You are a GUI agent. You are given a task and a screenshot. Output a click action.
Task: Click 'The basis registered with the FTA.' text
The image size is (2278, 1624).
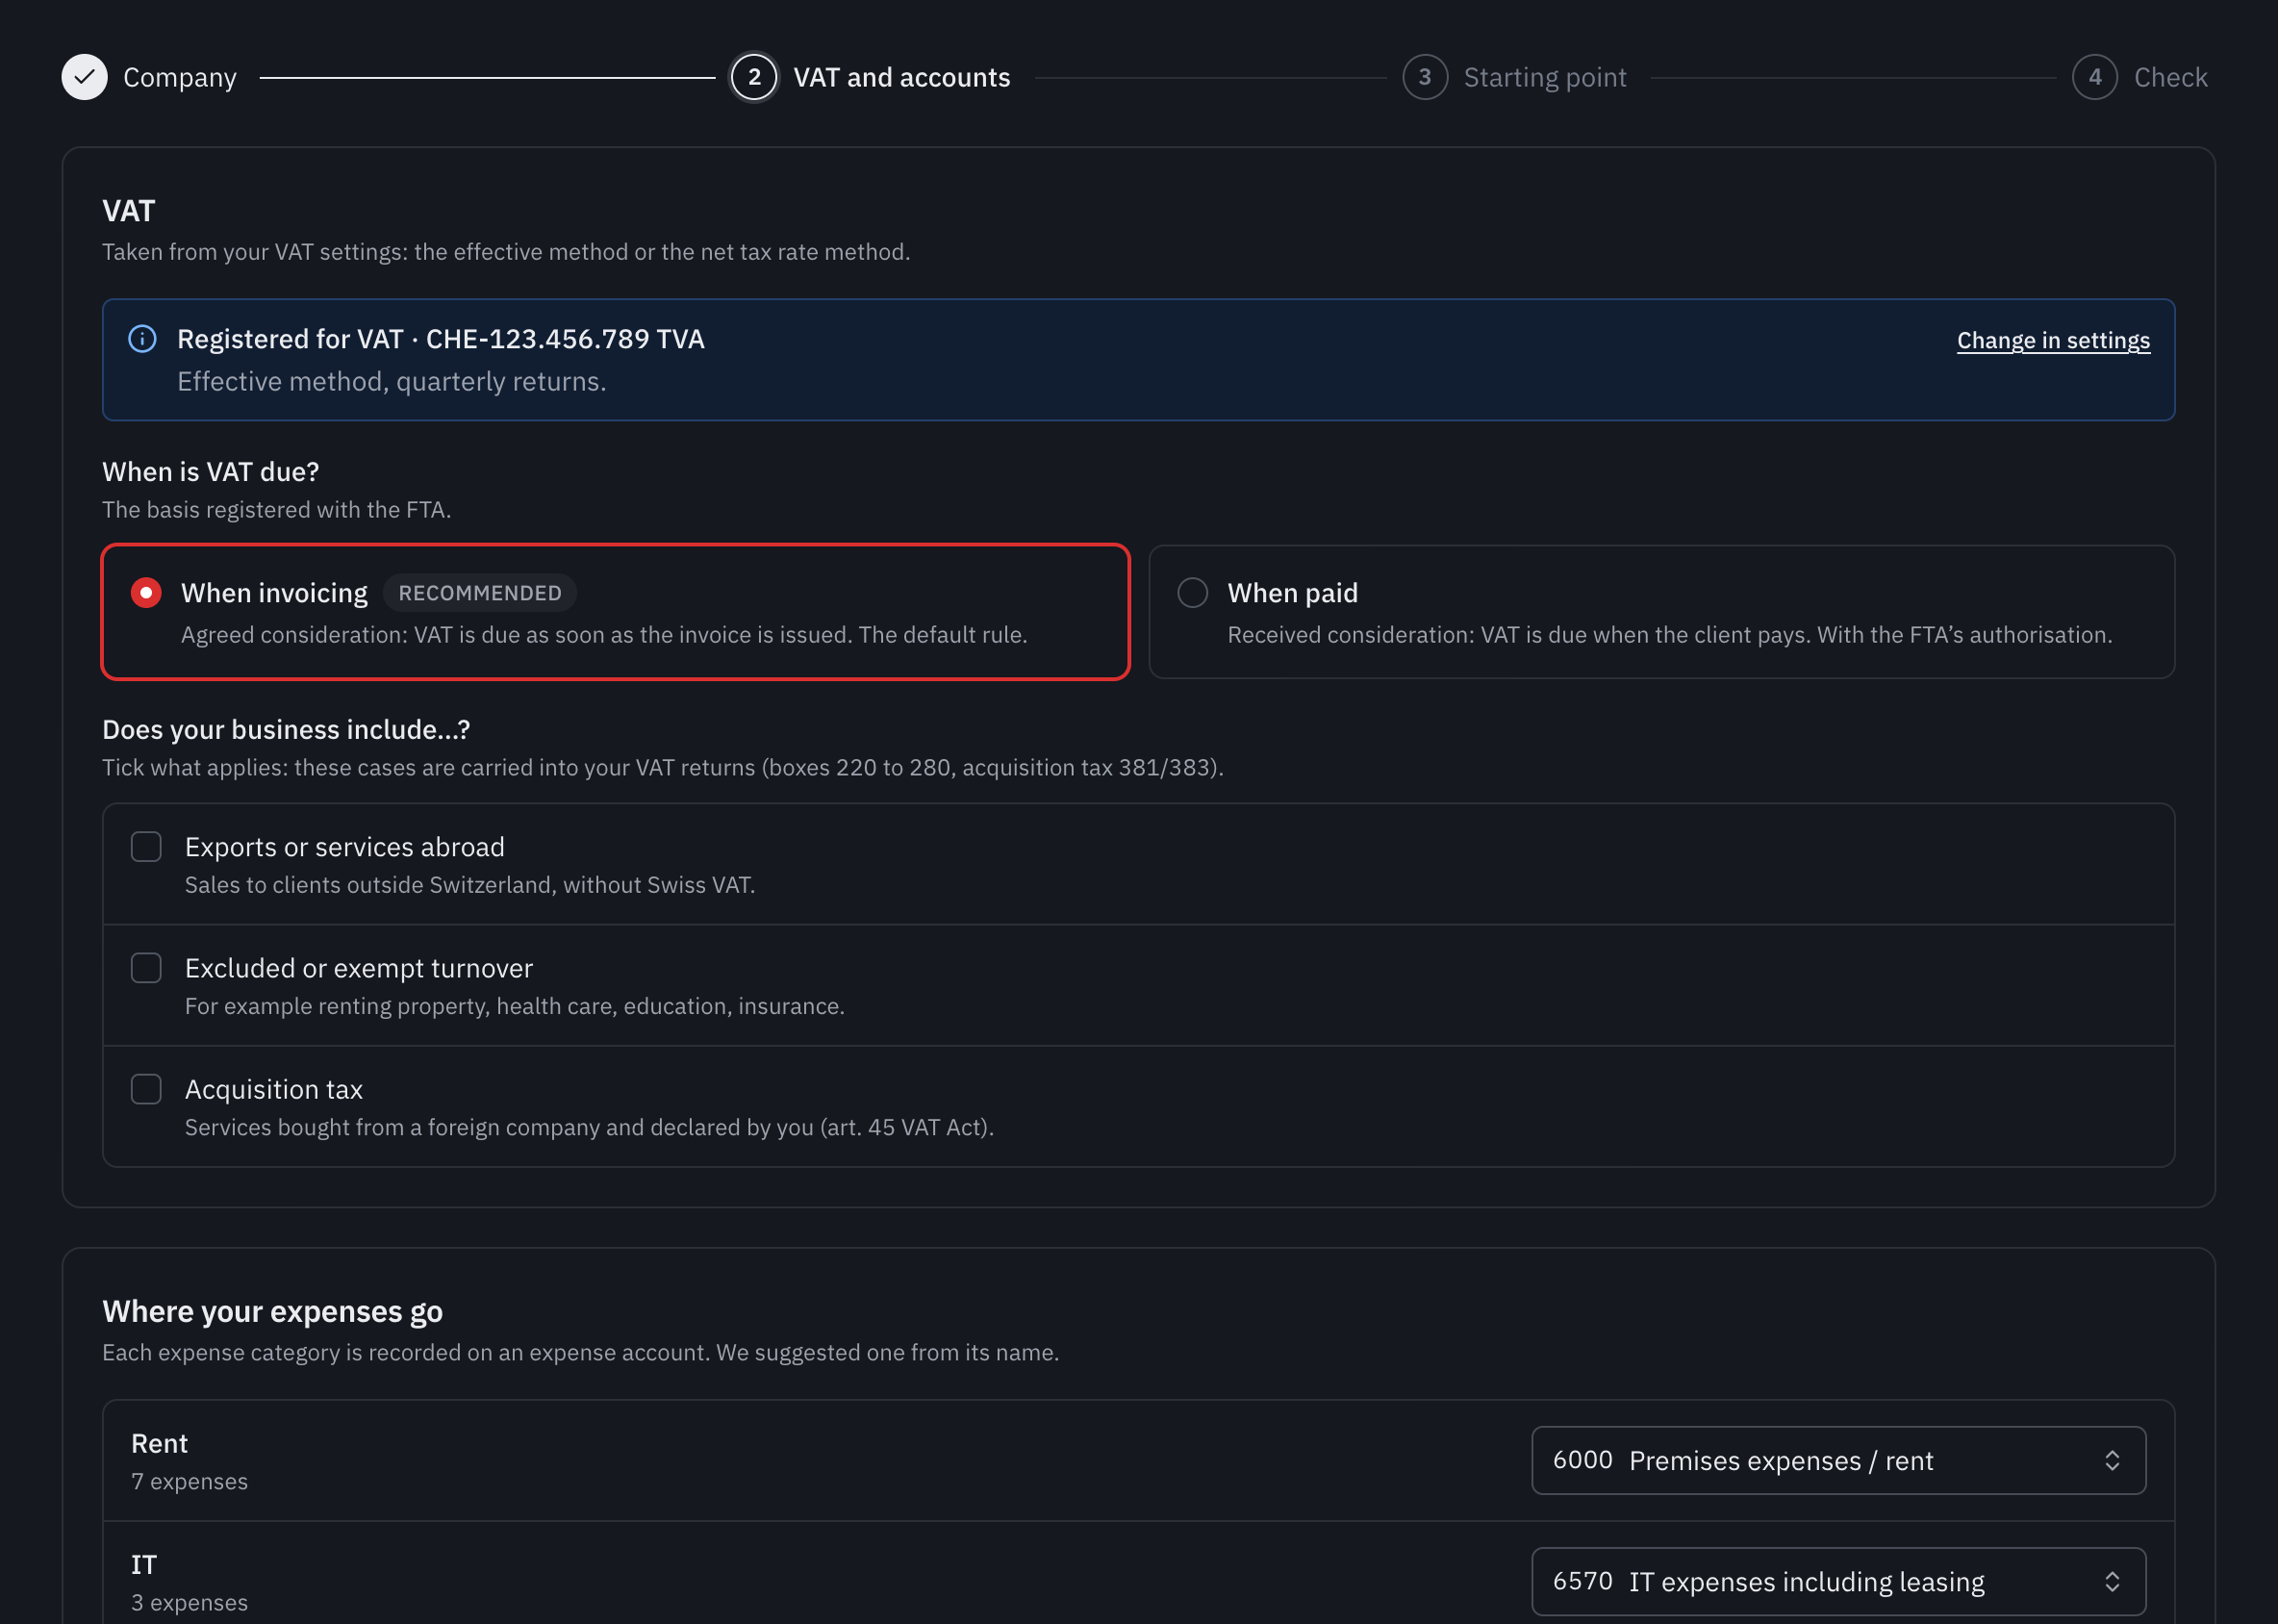pos(276,510)
